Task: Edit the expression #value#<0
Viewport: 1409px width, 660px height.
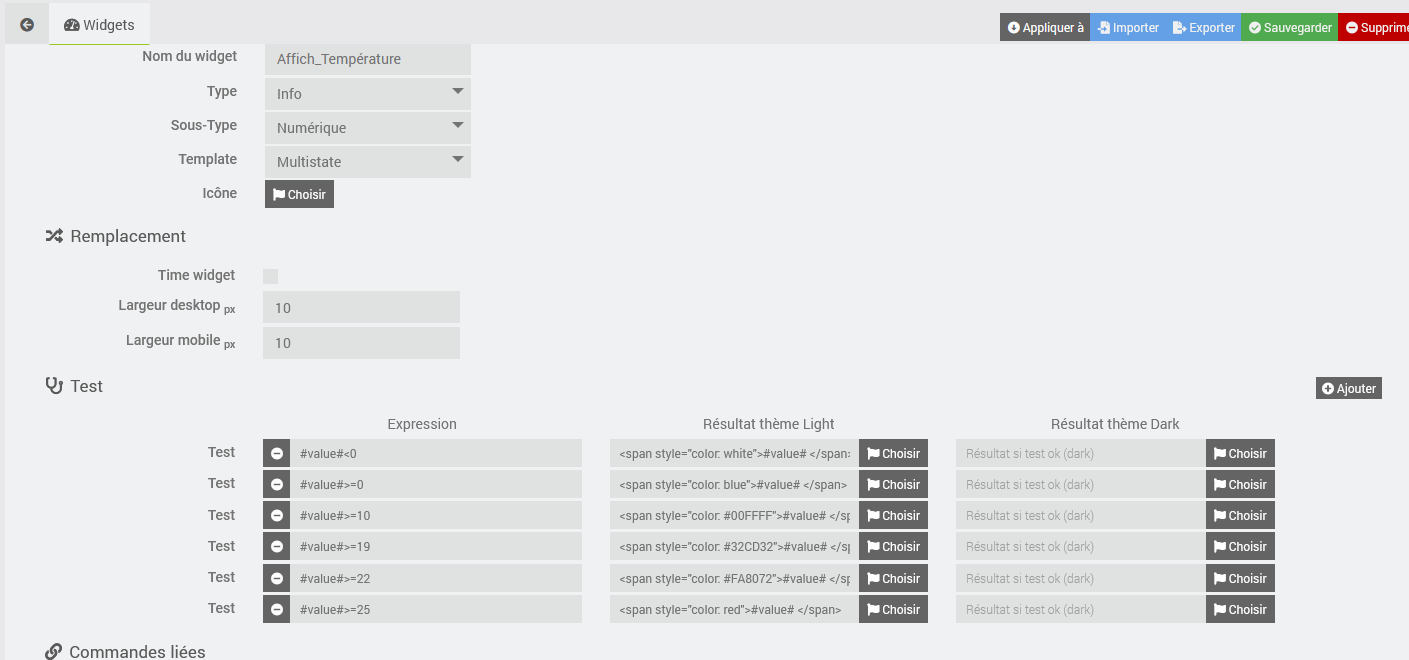Action: pos(436,453)
